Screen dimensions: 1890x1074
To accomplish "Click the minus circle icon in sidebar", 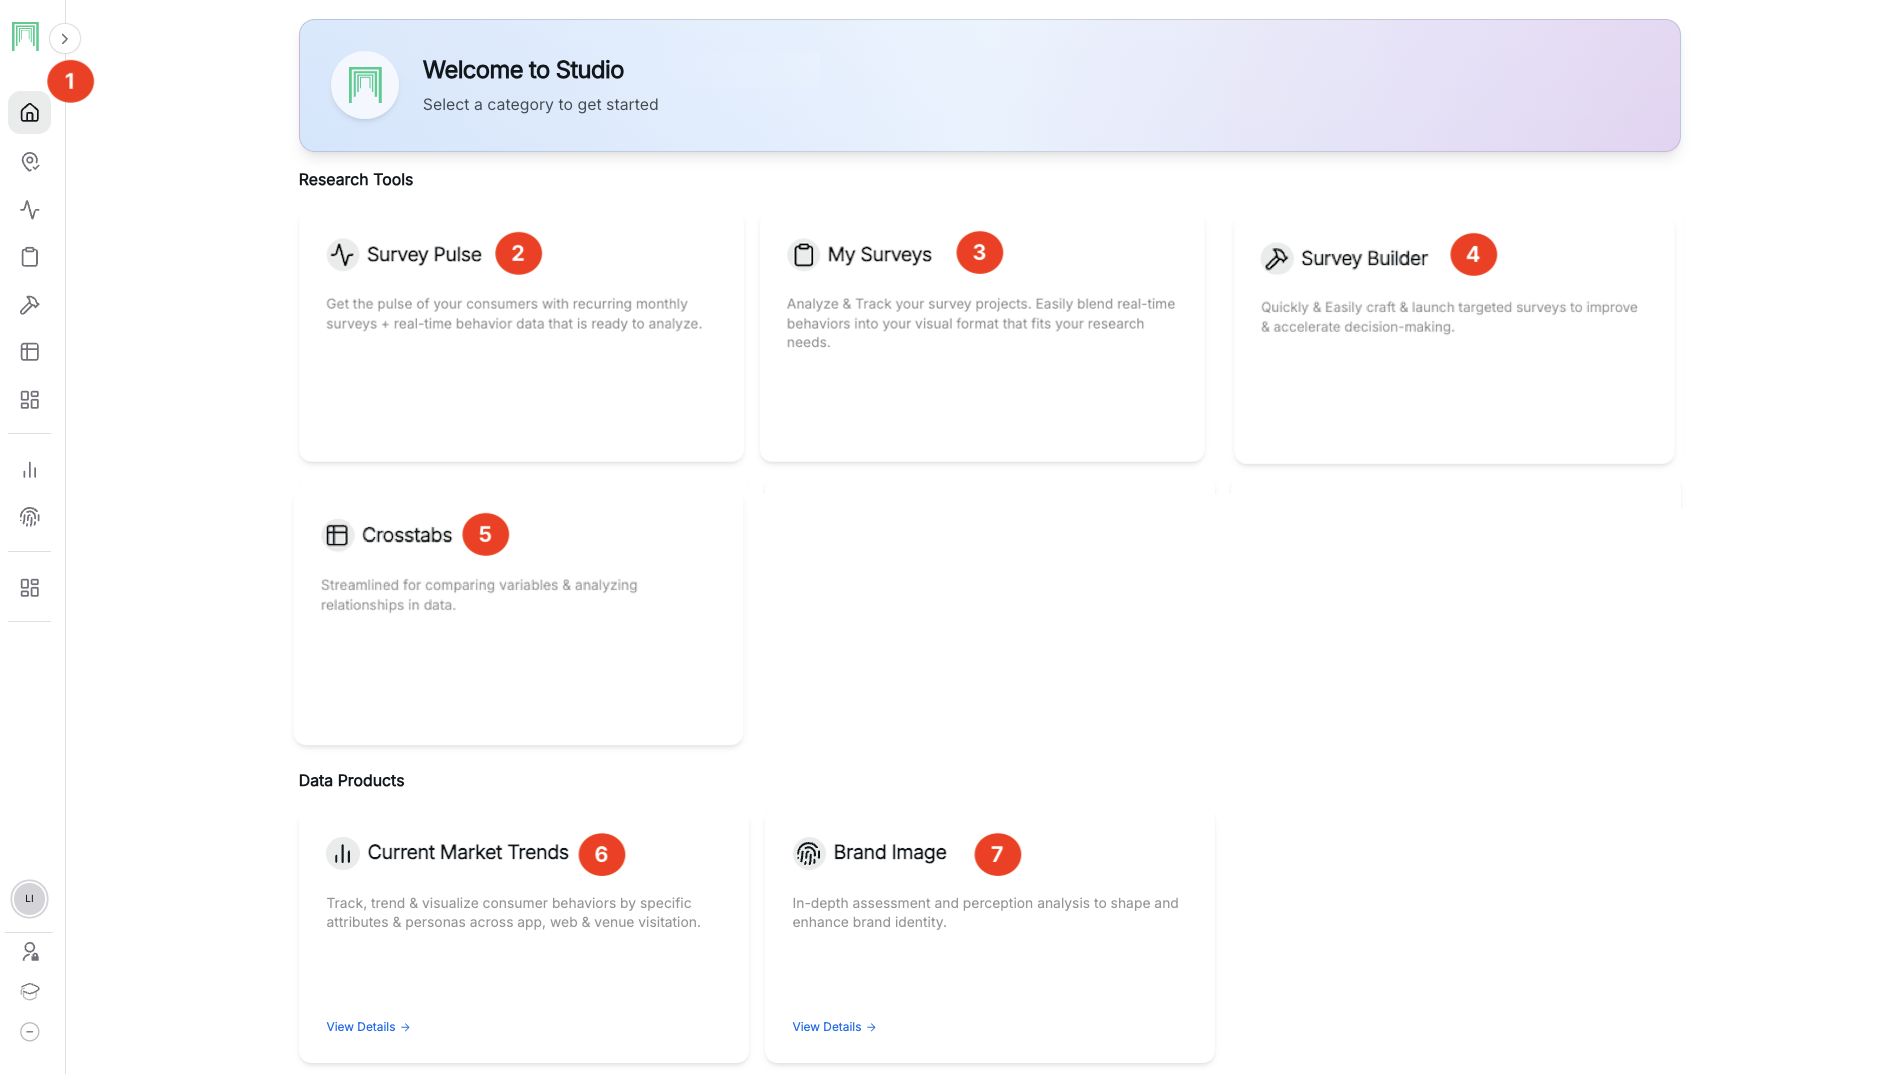I will 30,1032.
